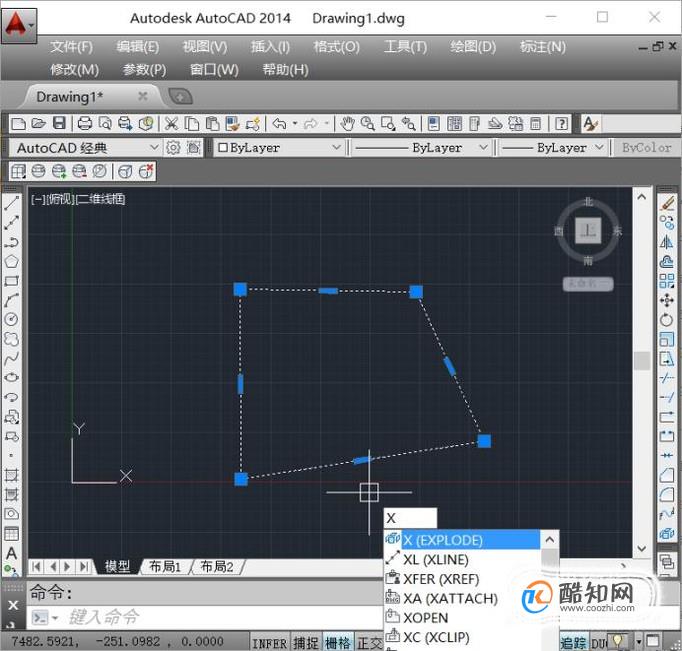
Task: Select the Mirror tool
Action: (x=667, y=242)
